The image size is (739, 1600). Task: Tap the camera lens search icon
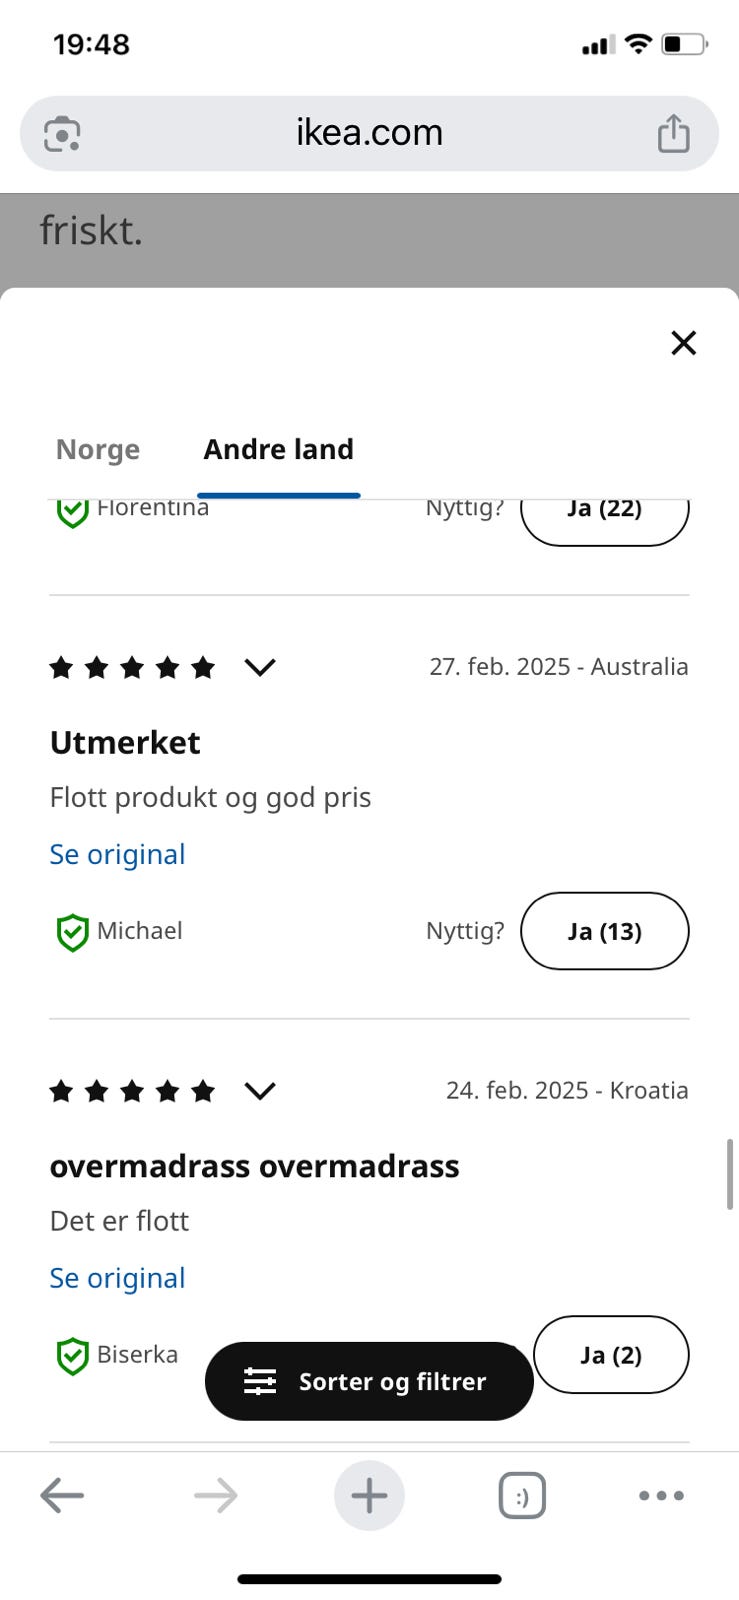[62, 134]
